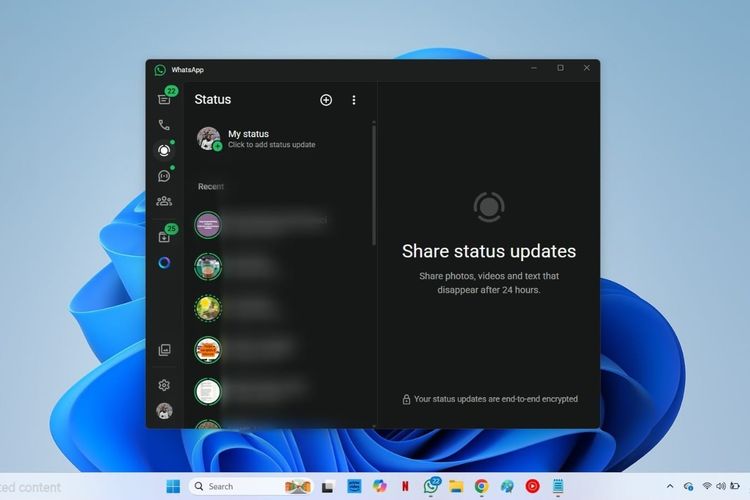Open the Chats tab in the sidebar

[164, 99]
